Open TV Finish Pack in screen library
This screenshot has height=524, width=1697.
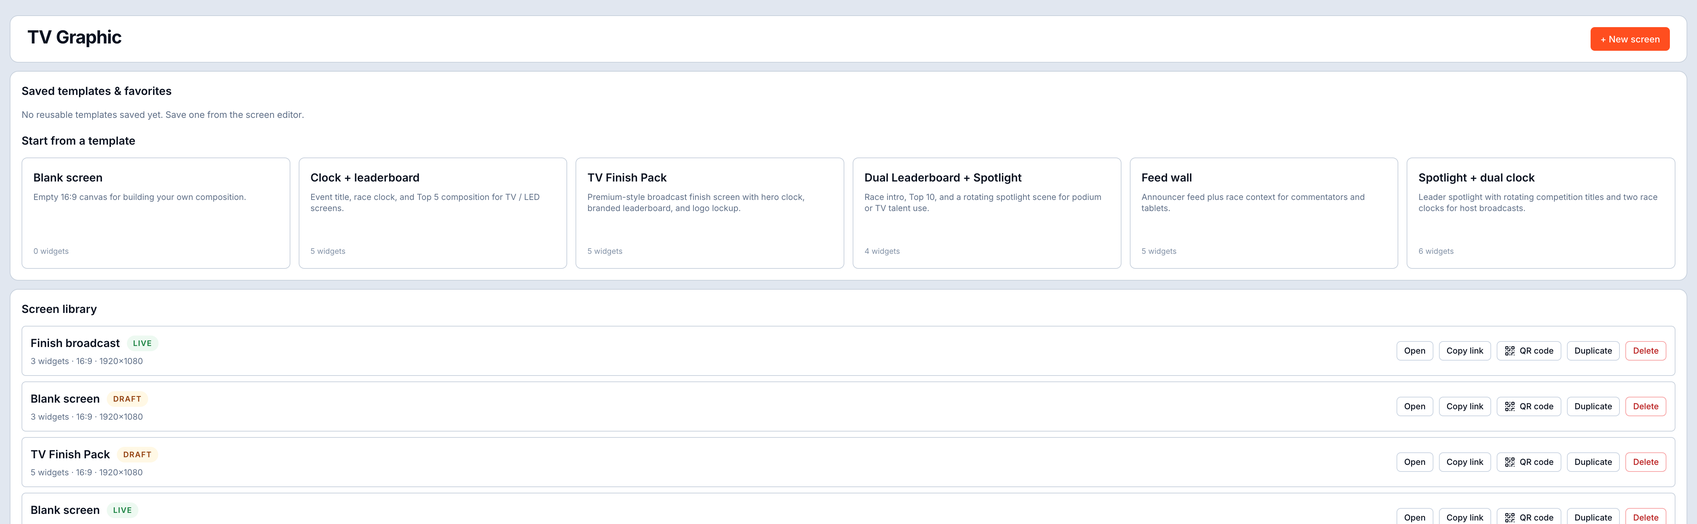coord(1414,462)
